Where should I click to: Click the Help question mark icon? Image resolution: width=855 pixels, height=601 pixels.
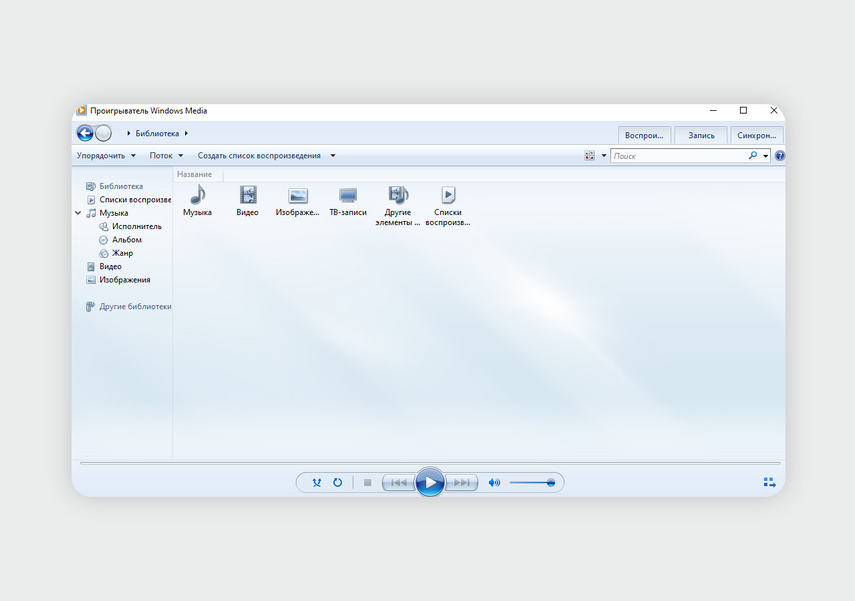click(x=780, y=155)
